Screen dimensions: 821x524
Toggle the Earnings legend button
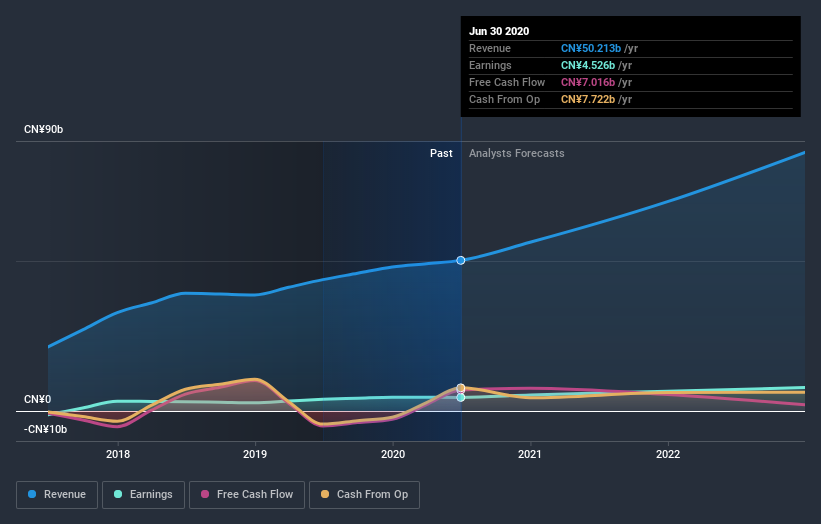click(143, 495)
